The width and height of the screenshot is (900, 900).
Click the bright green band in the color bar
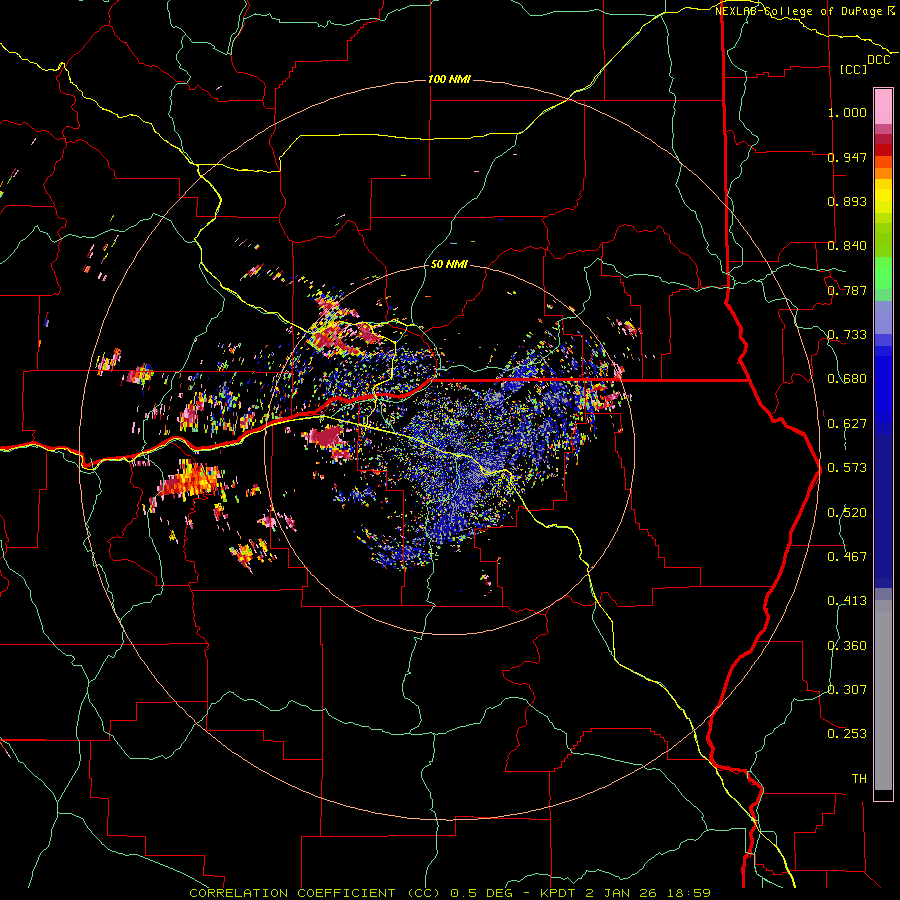pyautogui.click(x=883, y=273)
